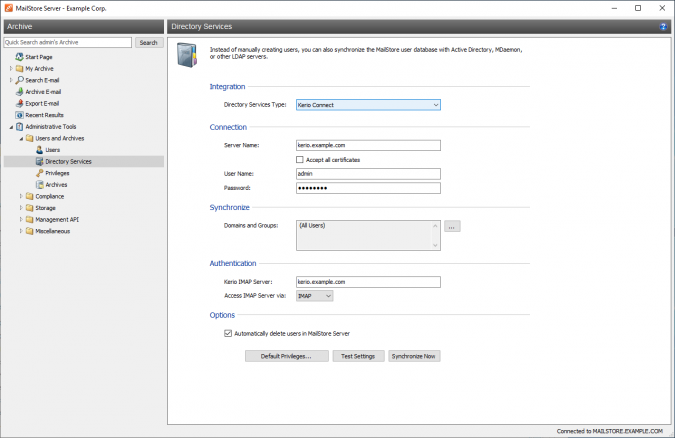Click scroll down arrow in Domains and Groups list
Viewport: 675px width, 438px height.
pyautogui.click(x=435, y=245)
